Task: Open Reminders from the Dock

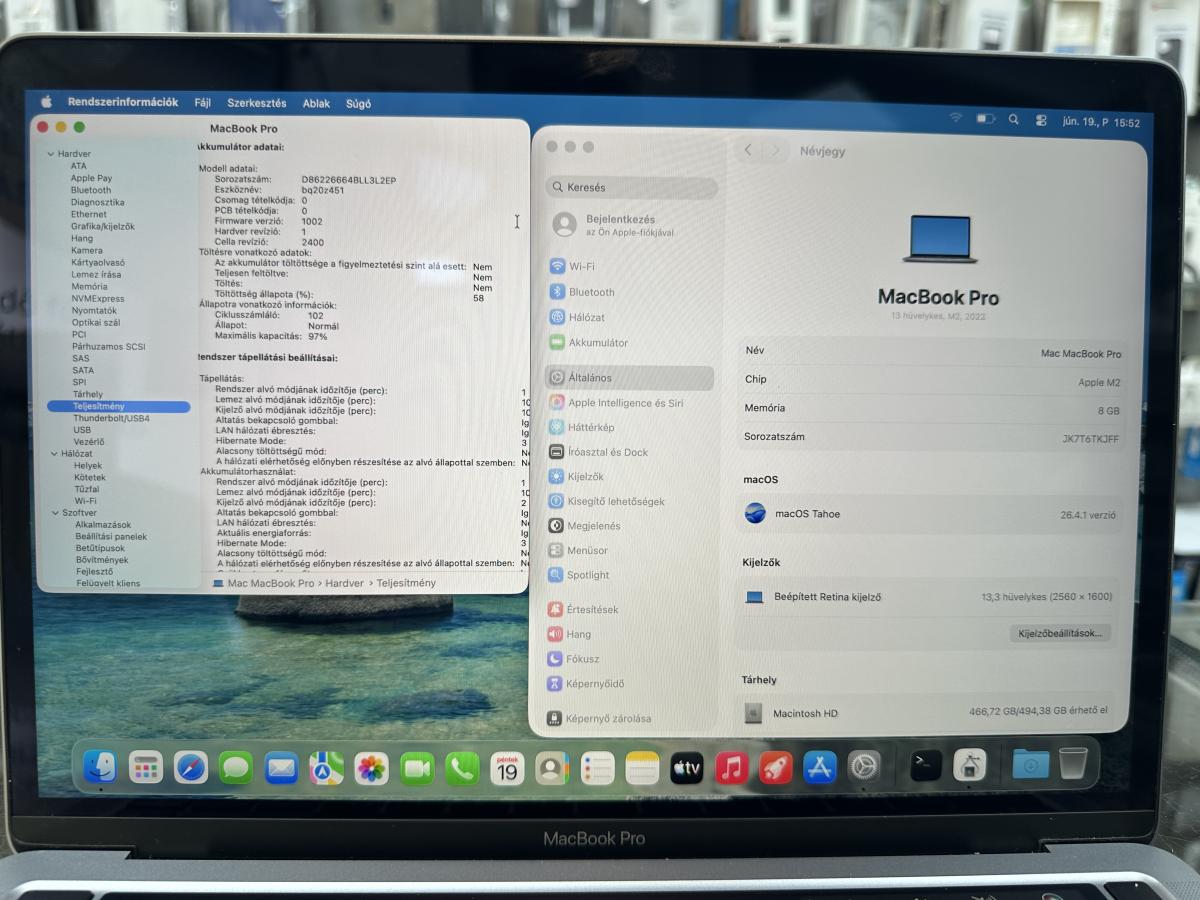Action: 597,768
